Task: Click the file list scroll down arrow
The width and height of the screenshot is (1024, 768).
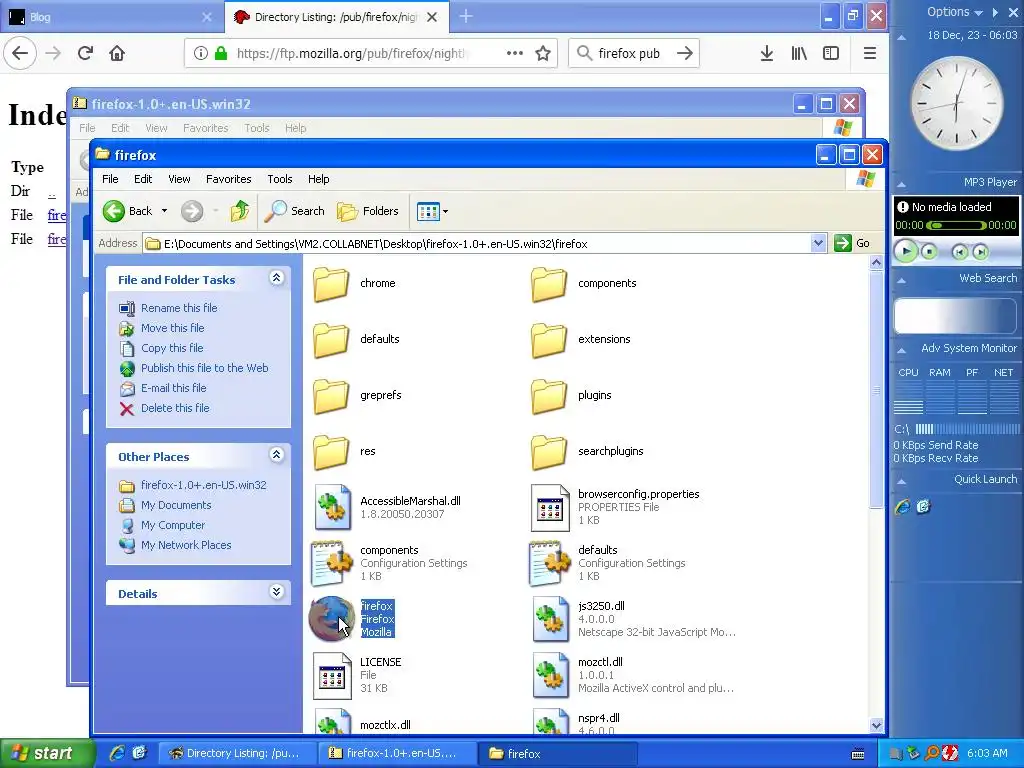Action: 876,725
